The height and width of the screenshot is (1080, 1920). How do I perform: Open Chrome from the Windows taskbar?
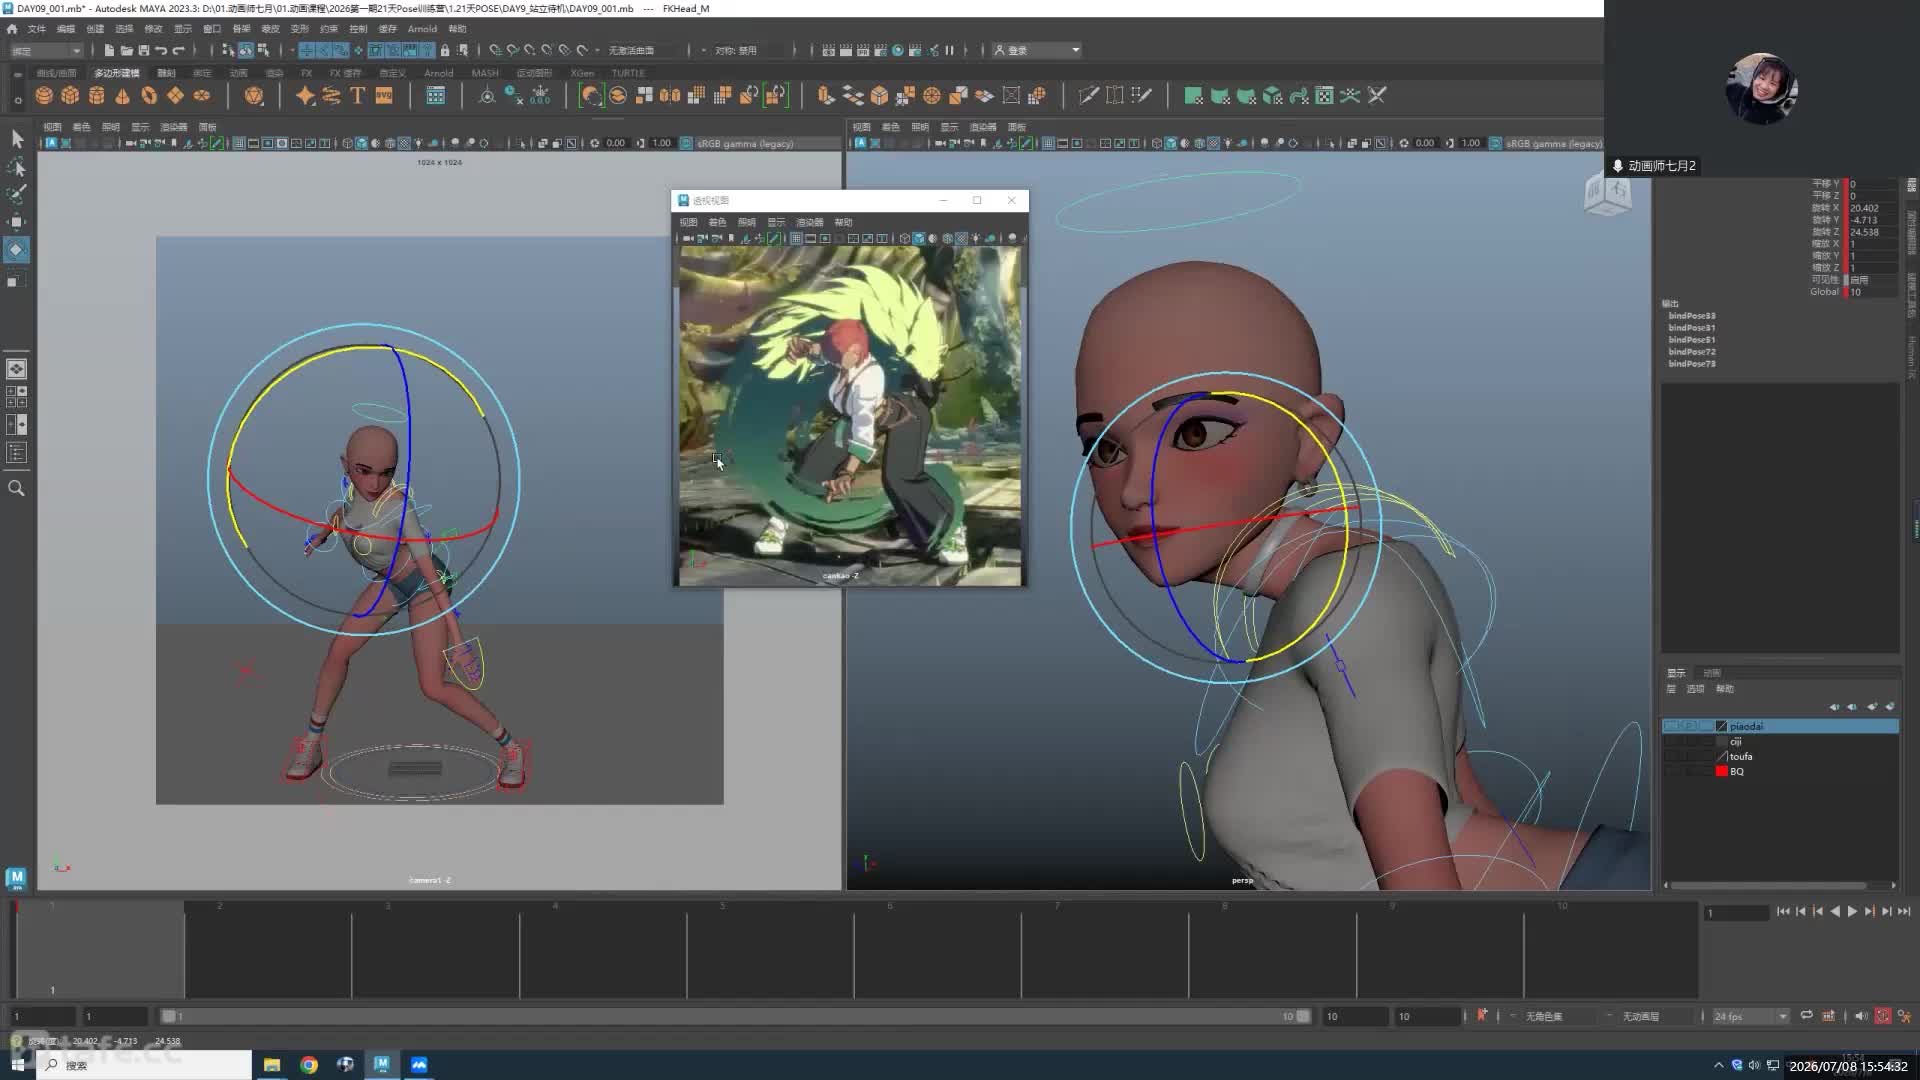pyautogui.click(x=309, y=1065)
